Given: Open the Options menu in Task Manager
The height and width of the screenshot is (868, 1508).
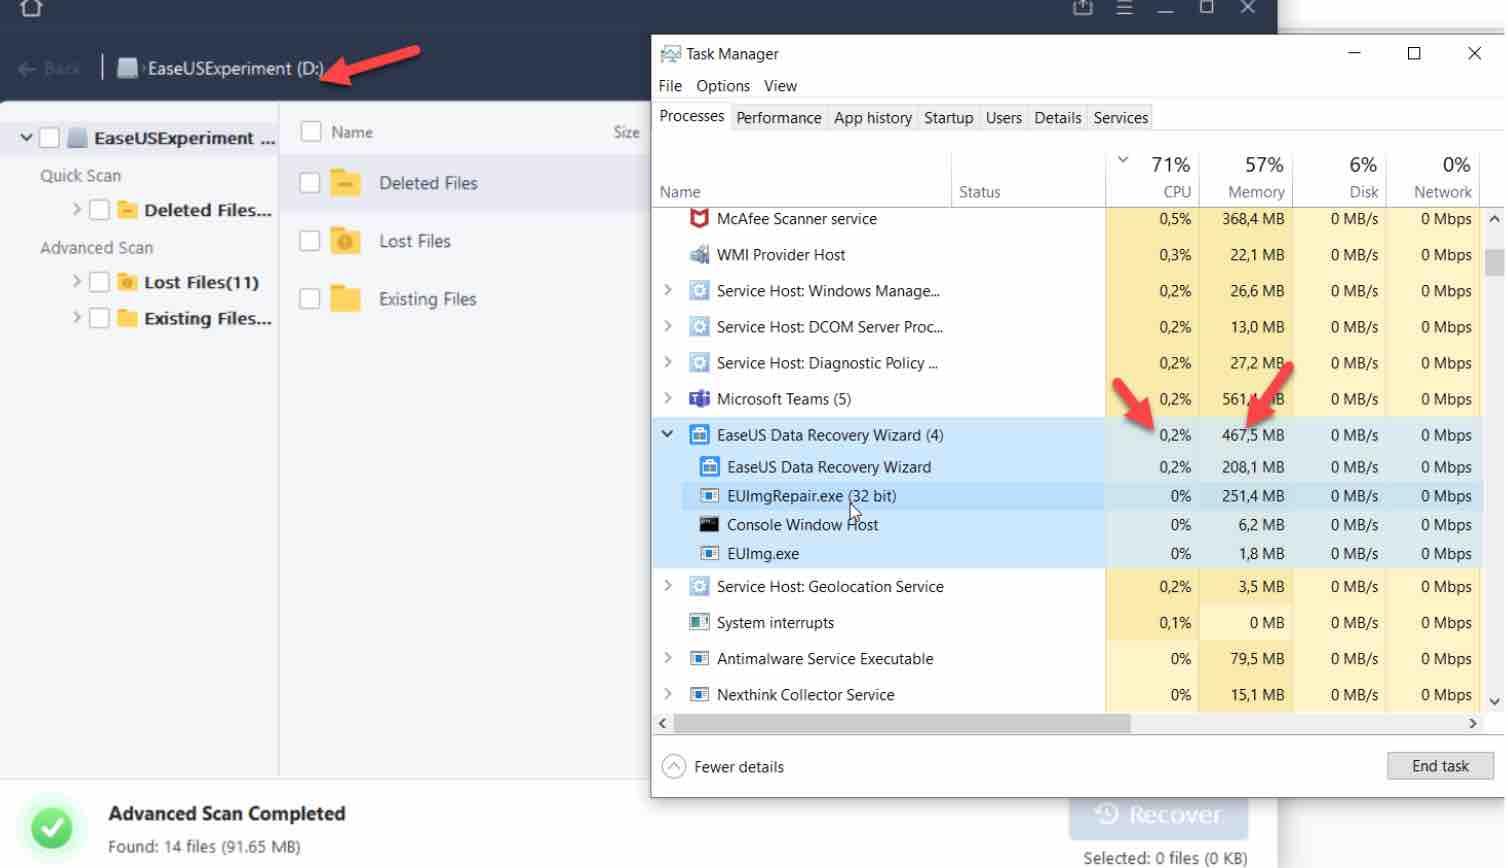Looking at the screenshot, I should click(723, 86).
